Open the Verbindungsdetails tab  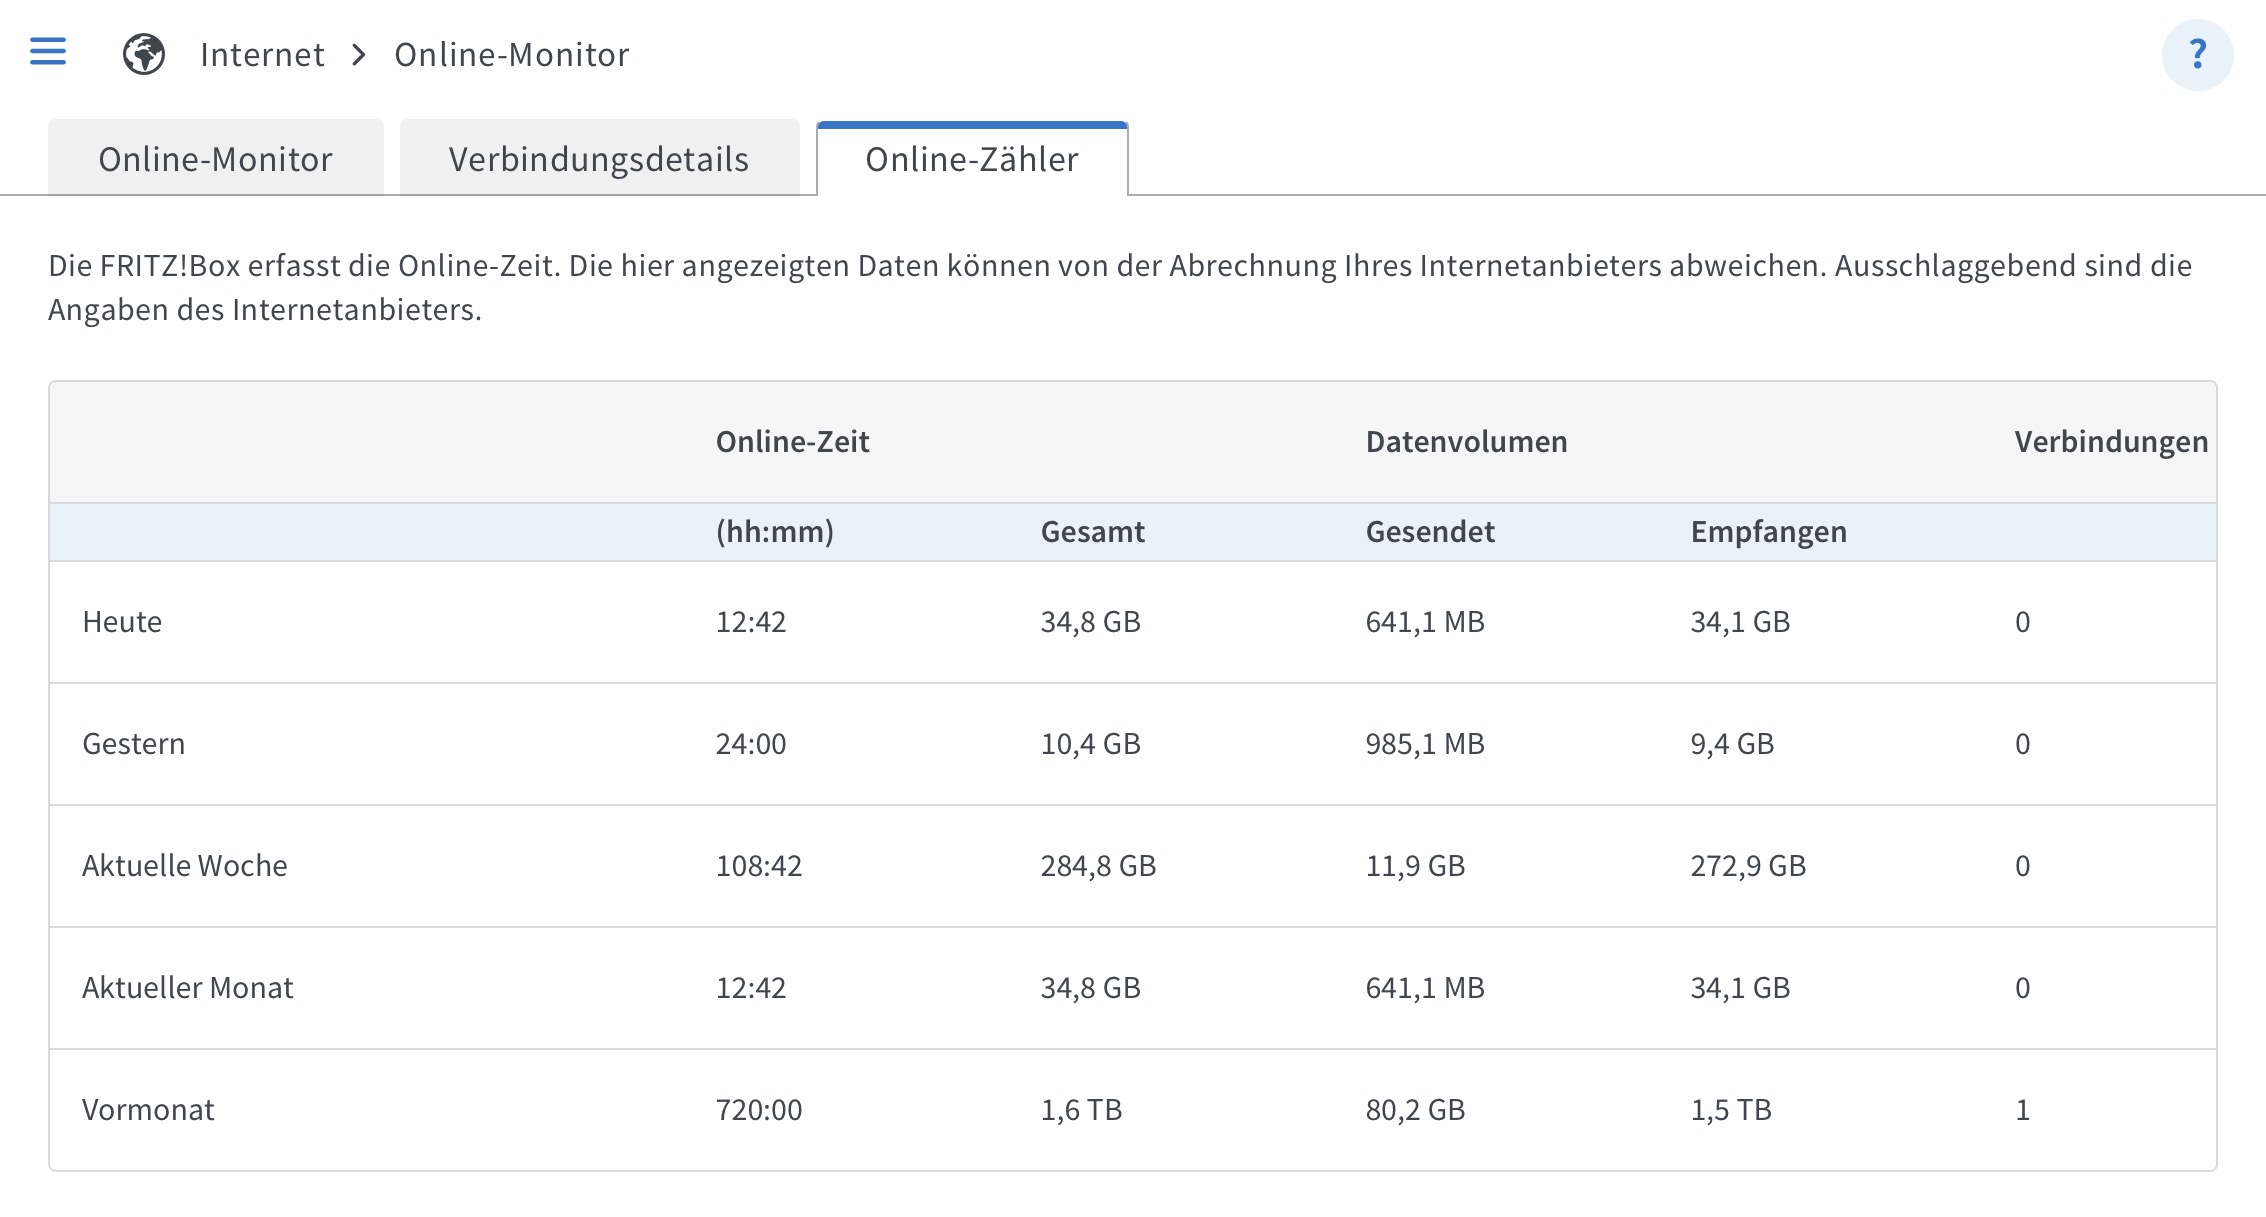pyautogui.click(x=599, y=158)
